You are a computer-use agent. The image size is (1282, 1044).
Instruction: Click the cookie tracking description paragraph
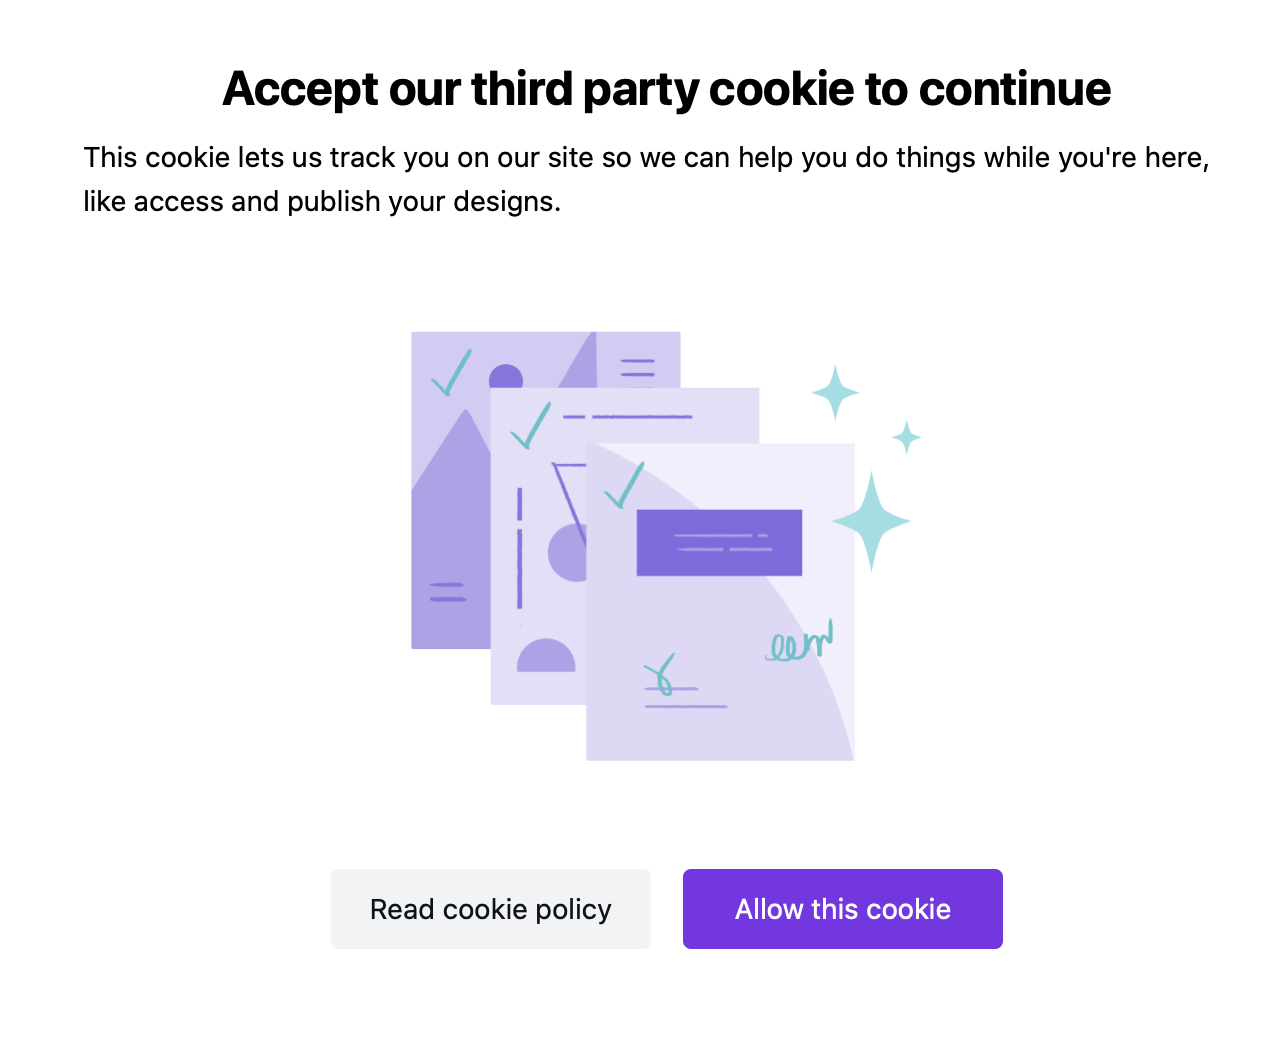646,179
